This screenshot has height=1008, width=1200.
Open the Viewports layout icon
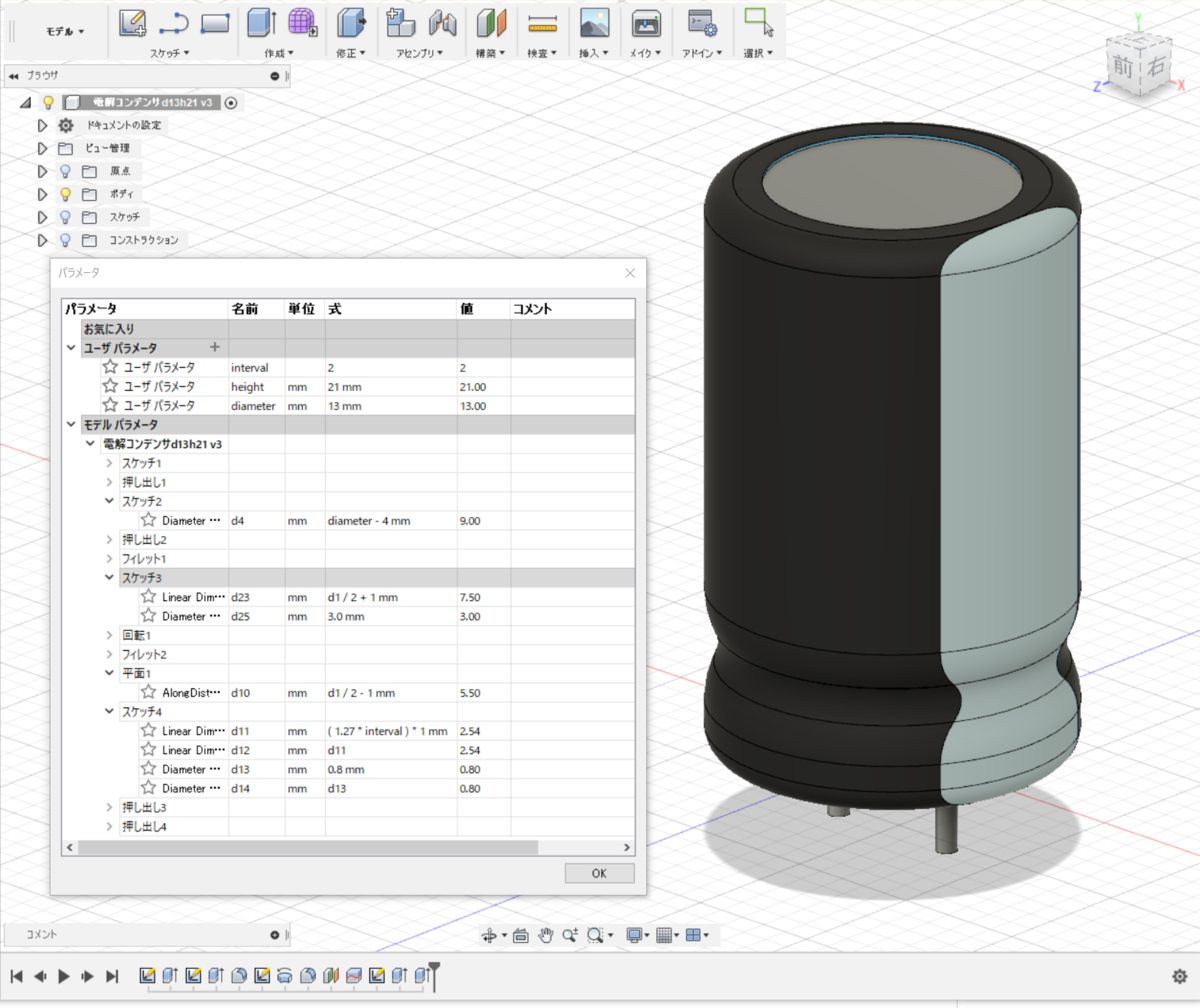tap(693, 935)
